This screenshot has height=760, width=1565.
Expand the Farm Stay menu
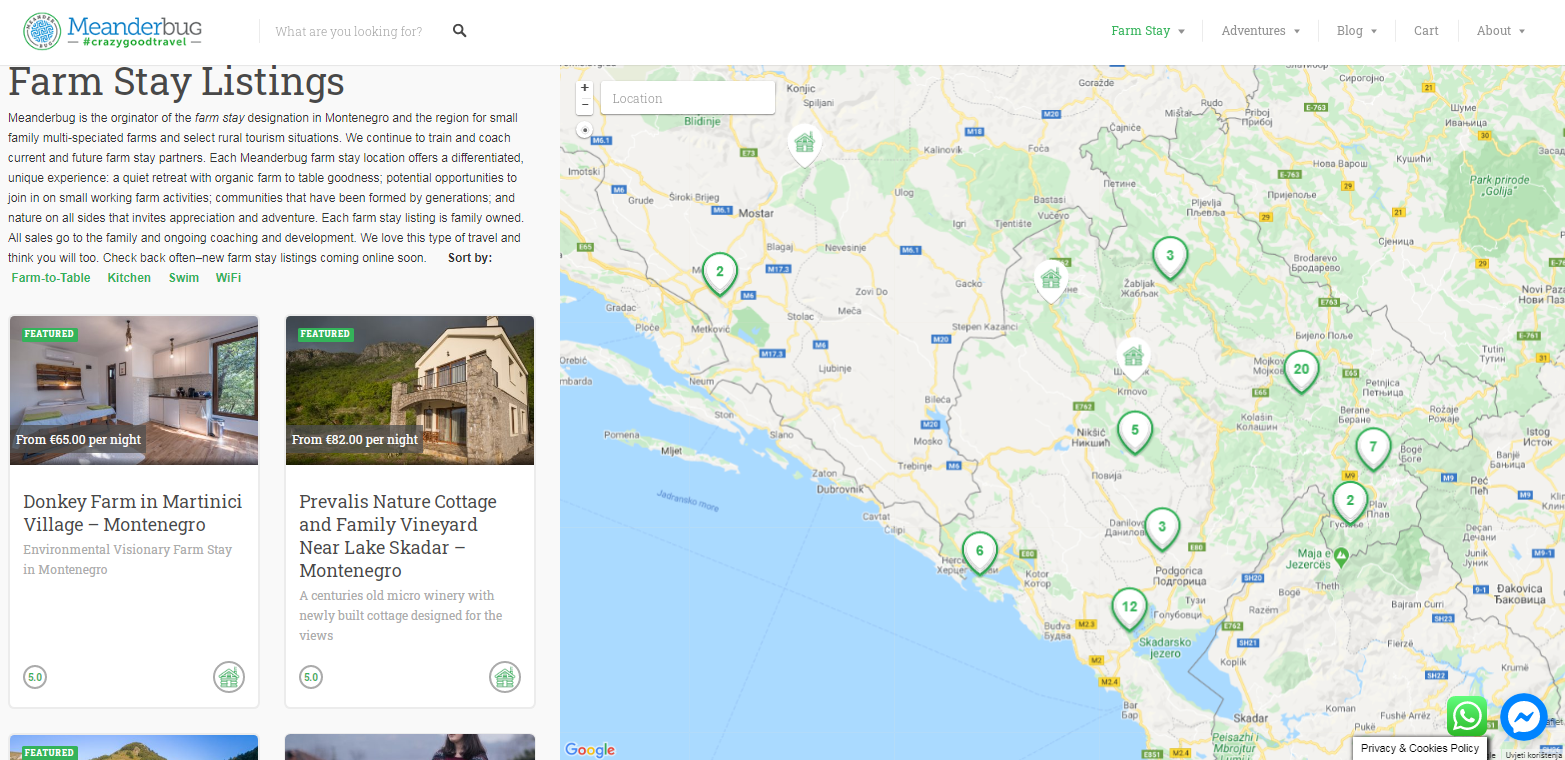point(1148,31)
